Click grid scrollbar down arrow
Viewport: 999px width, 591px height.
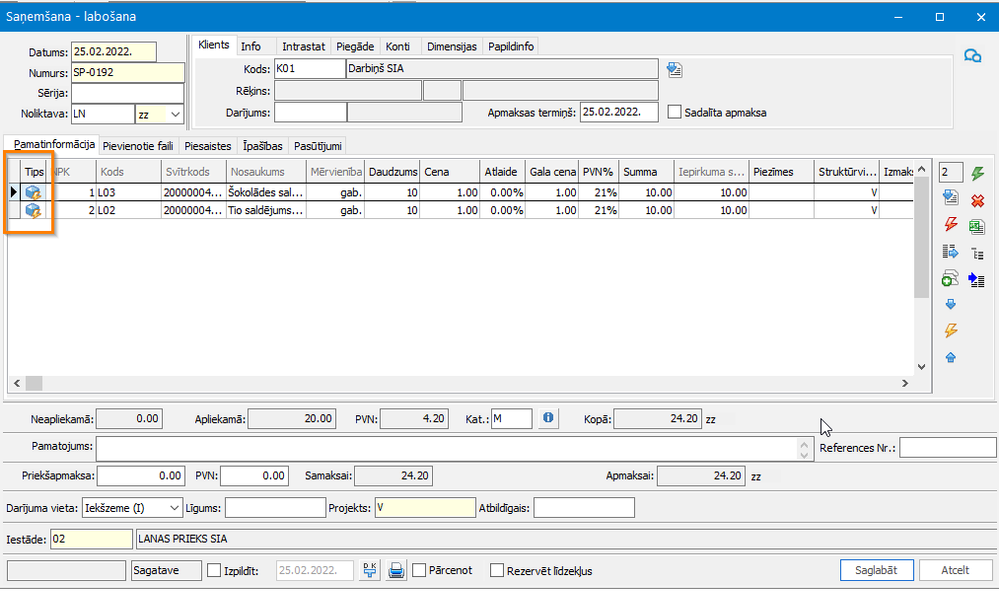[921, 367]
